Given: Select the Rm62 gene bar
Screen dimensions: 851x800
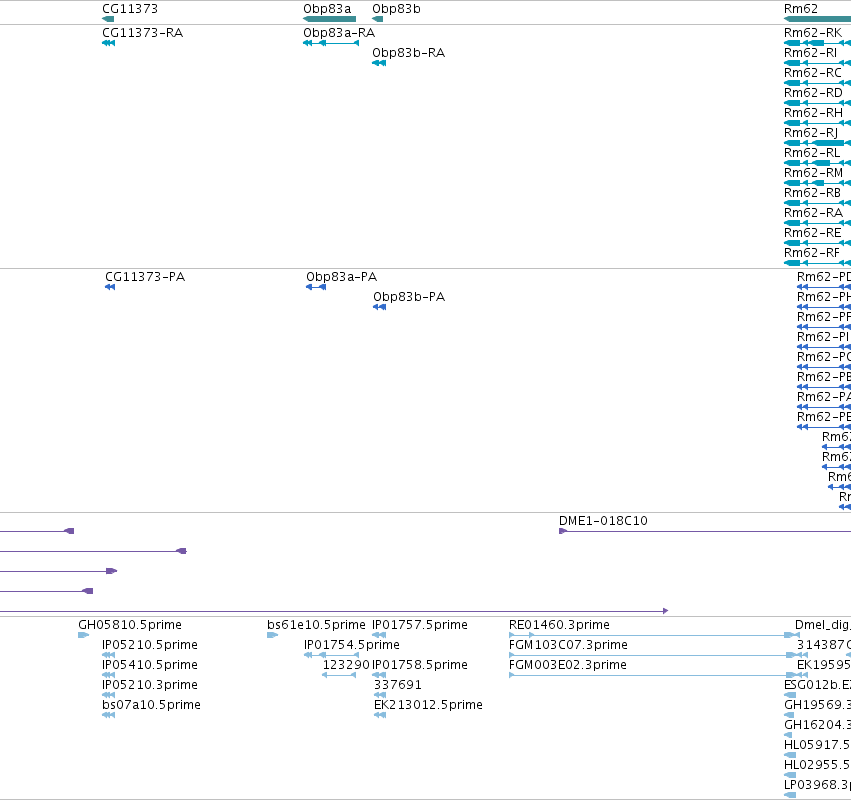Looking at the screenshot, I should (x=817, y=19).
